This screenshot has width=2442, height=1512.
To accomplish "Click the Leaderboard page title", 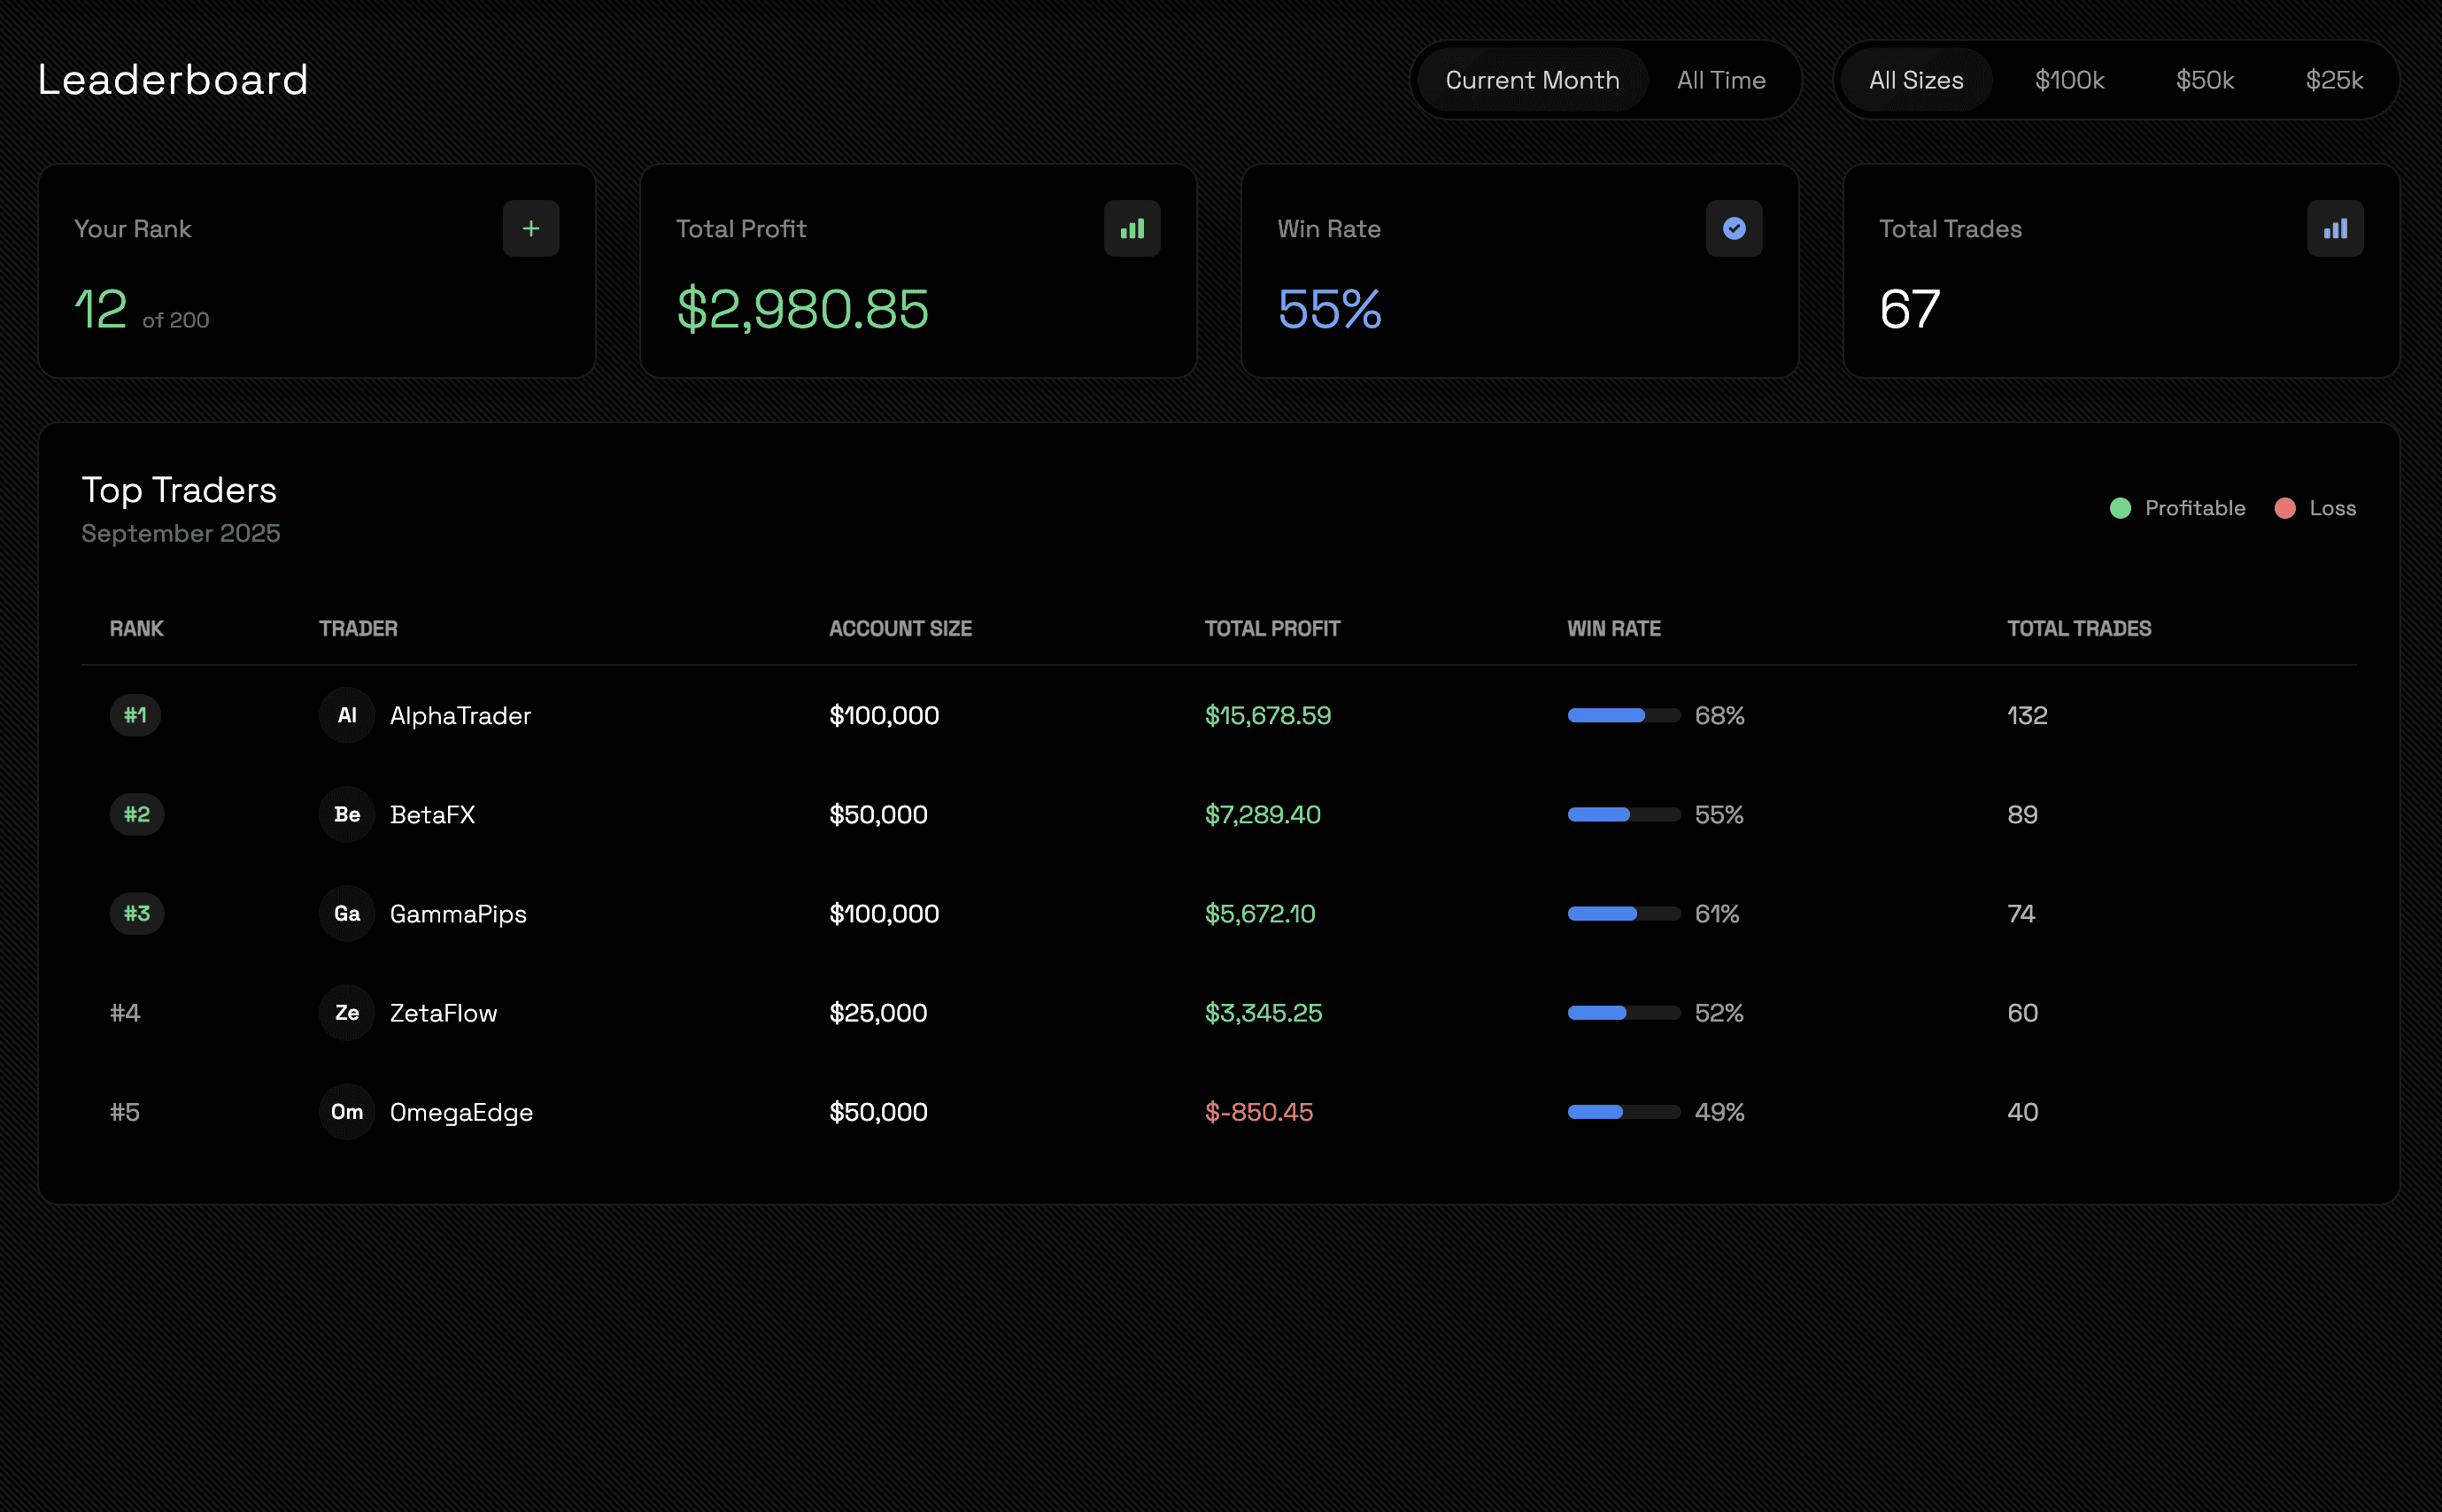I will click(x=173, y=79).
